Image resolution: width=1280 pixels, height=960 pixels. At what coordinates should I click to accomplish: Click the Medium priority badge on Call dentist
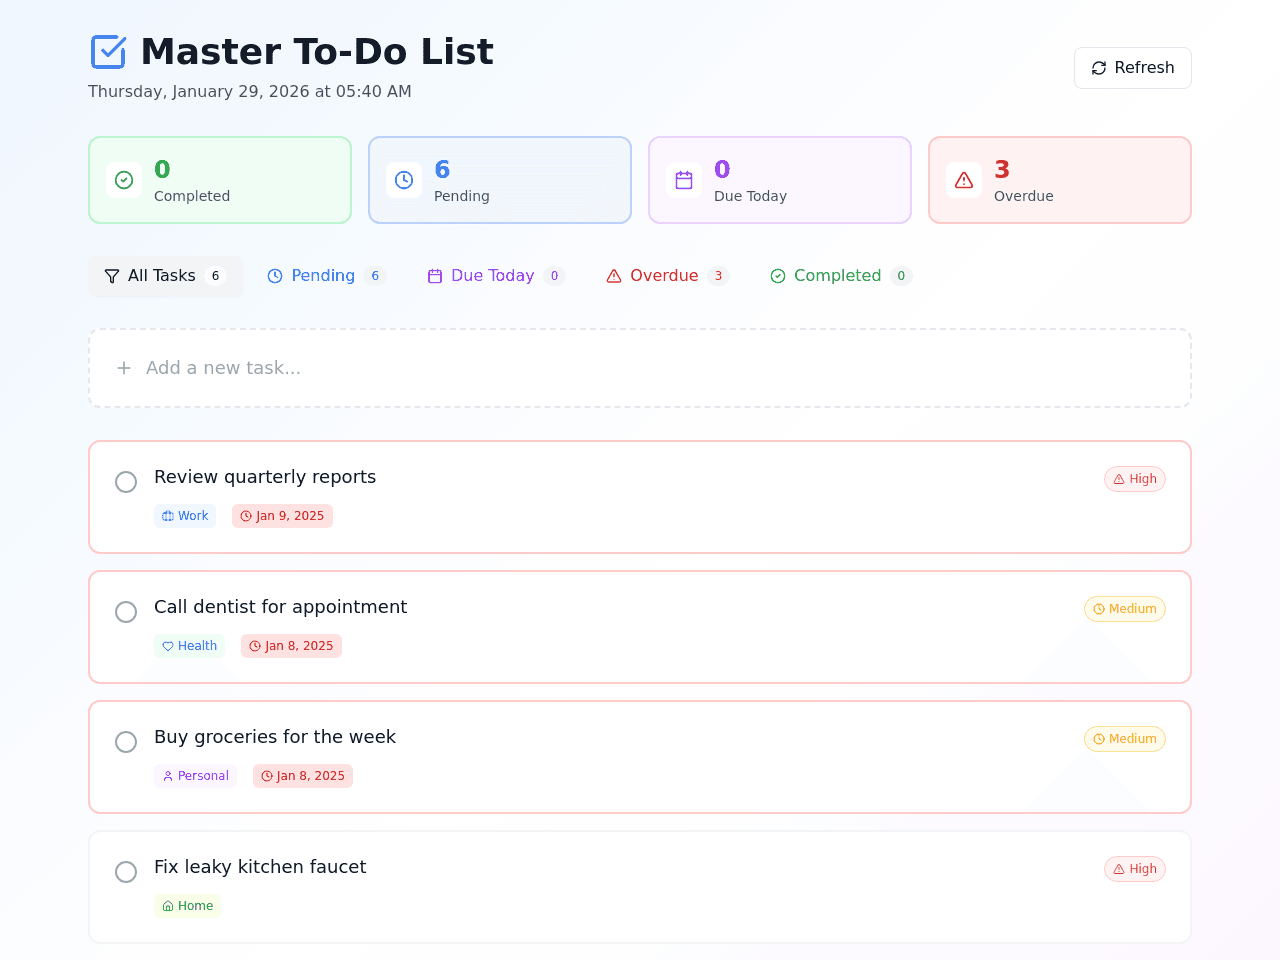1125,609
